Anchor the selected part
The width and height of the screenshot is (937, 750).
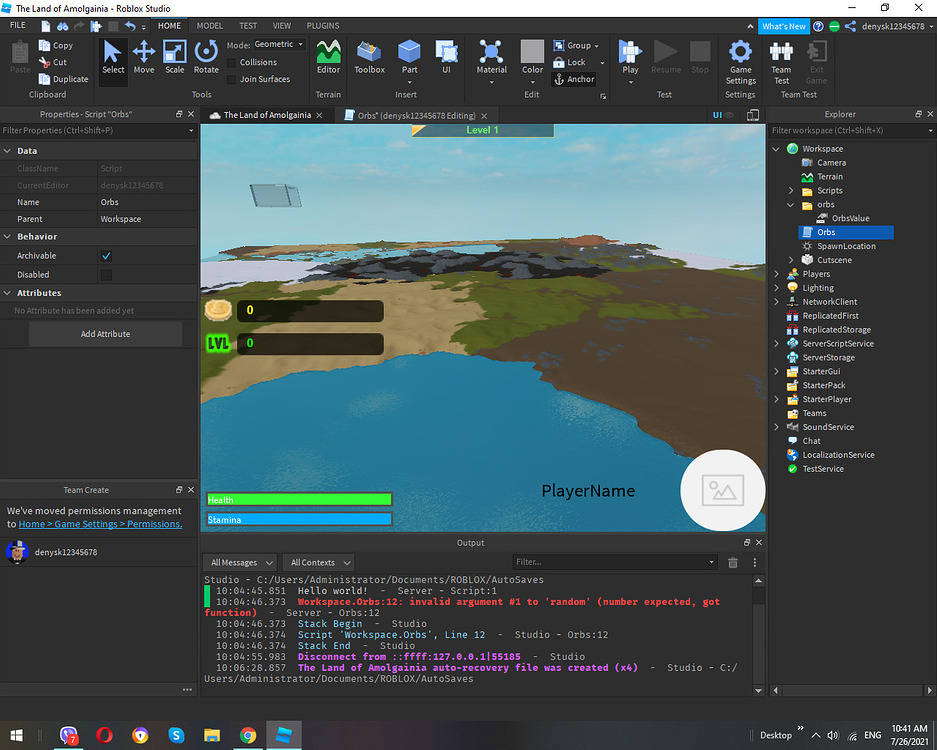pyautogui.click(x=574, y=79)
